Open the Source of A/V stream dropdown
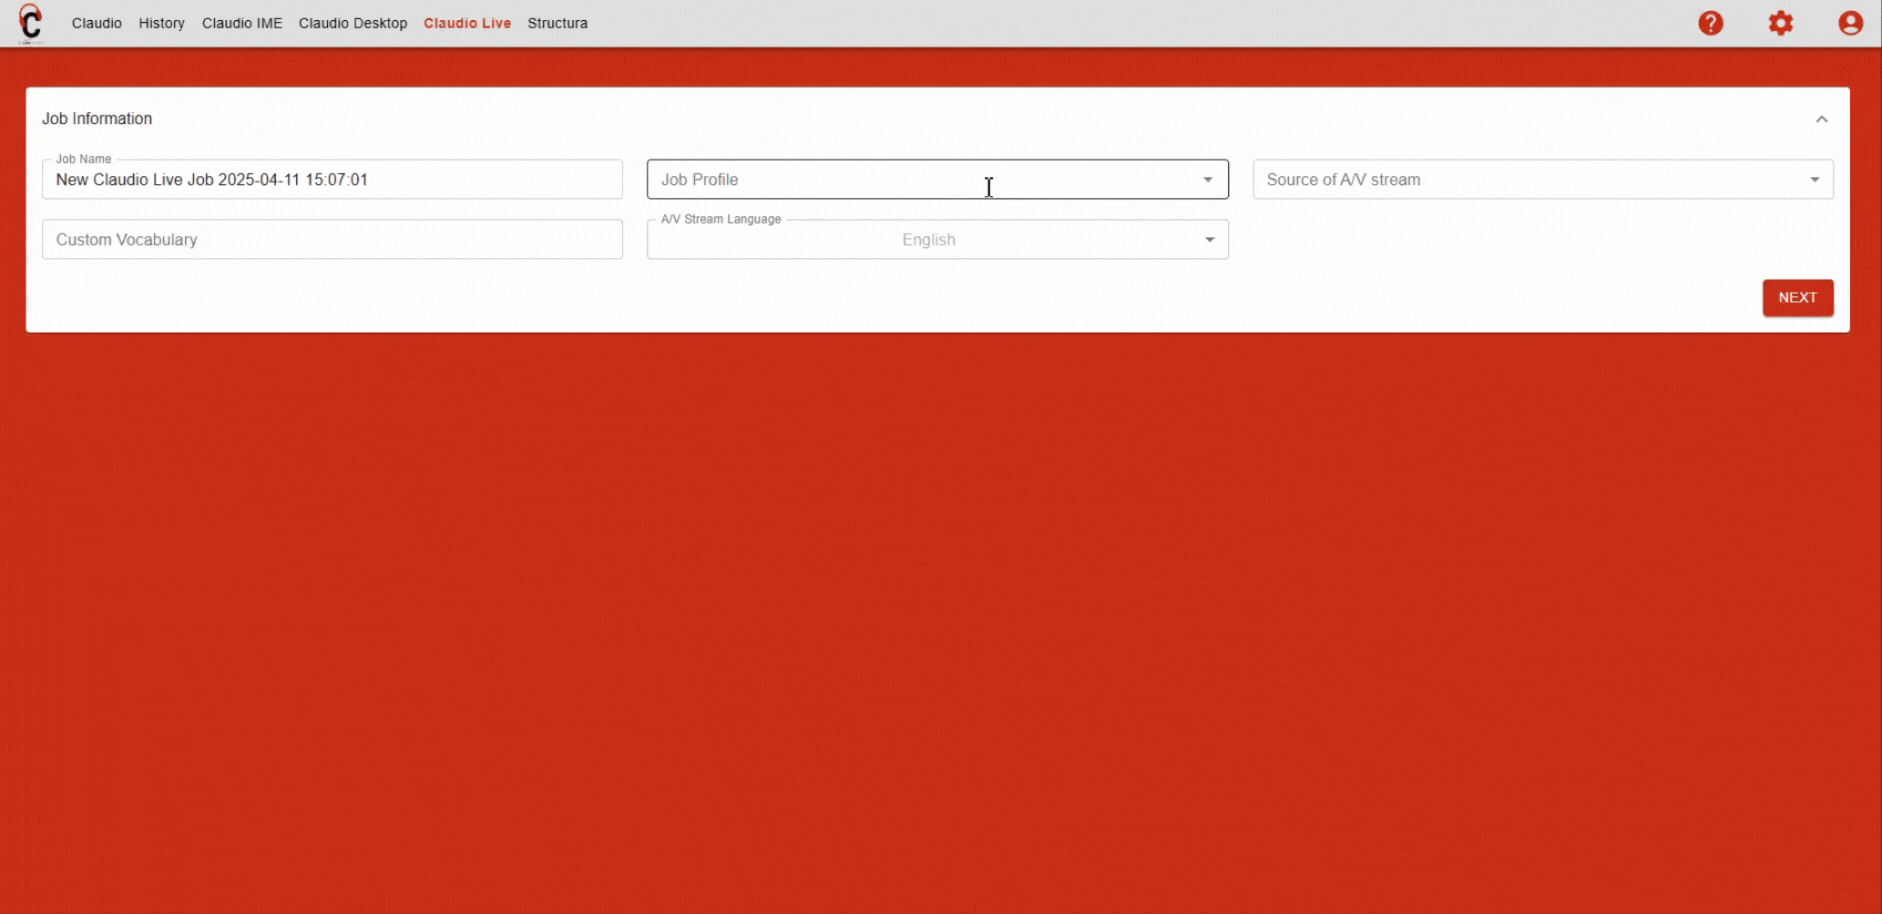Image resolution: width=1882 pixels, height=914 pixels. pos(1543,180)
